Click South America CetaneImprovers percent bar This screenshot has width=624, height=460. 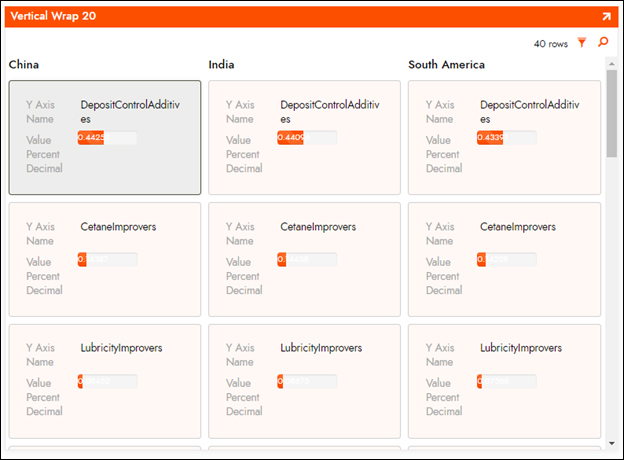point(507,260)
